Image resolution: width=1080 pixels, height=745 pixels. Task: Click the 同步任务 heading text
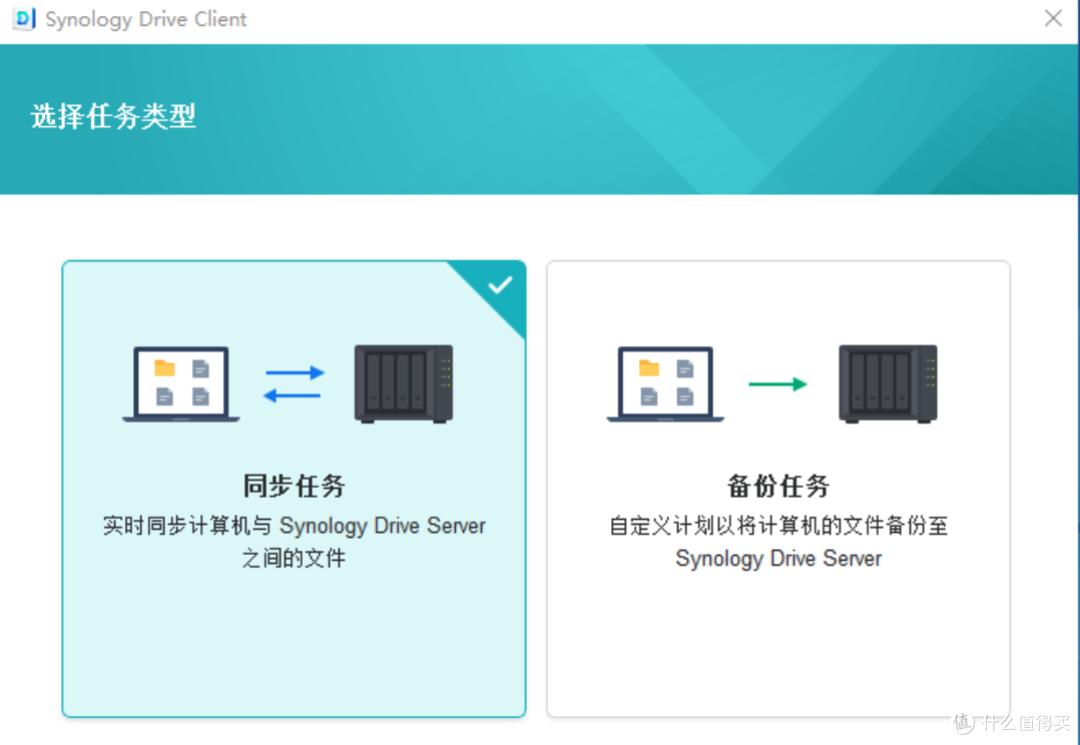[294, 486]
